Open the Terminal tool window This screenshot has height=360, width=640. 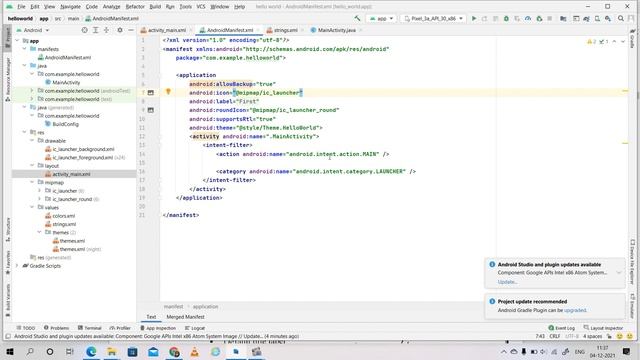point(90,328)
